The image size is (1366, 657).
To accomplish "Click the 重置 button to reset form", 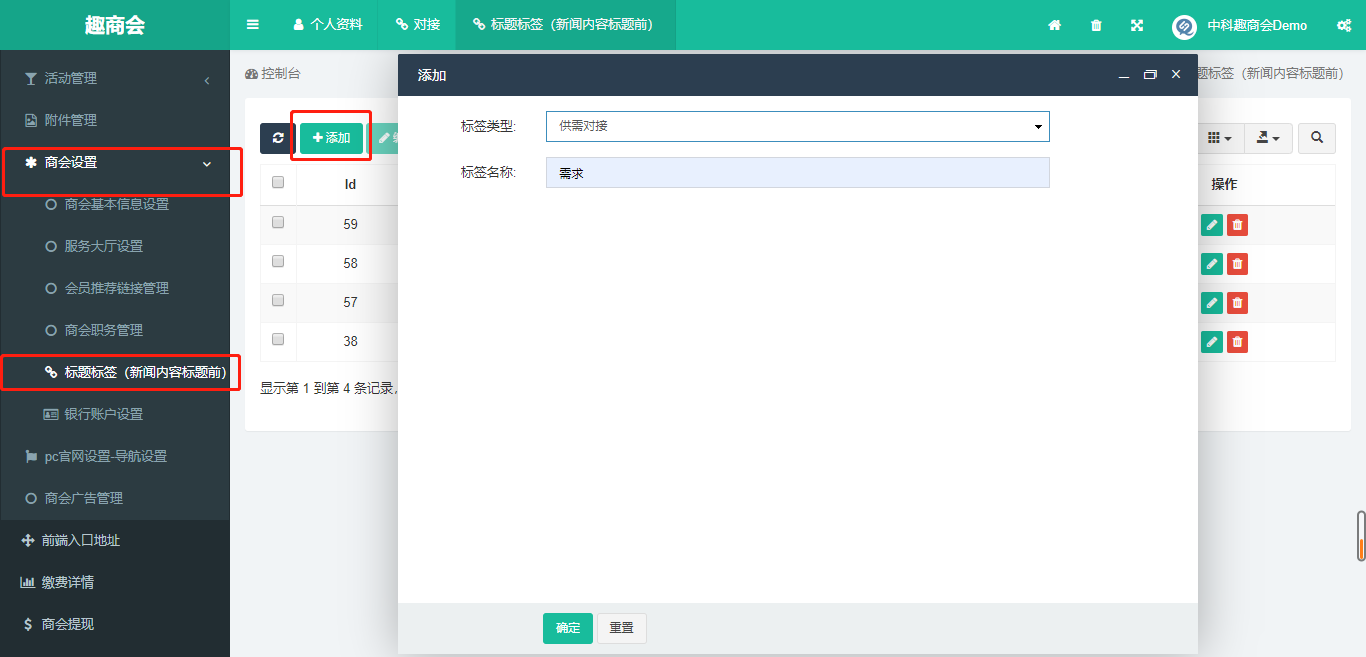I will [x=621, y=628].
